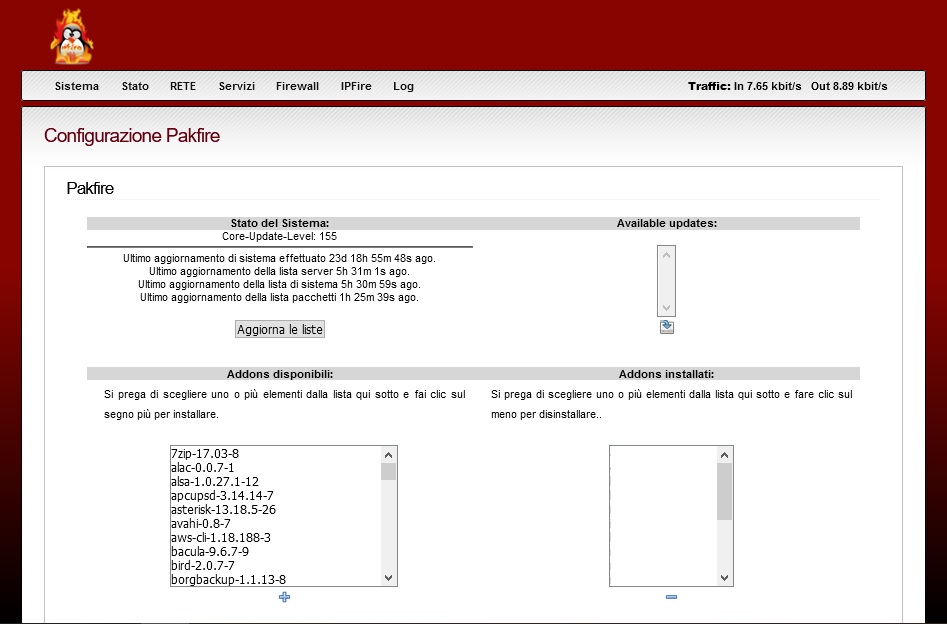Image resolution: width=947 pixels, height=624 pixels.
Task: Click the Traffic rate indicator
Action: pyautogui.click(x=788, y=86)
